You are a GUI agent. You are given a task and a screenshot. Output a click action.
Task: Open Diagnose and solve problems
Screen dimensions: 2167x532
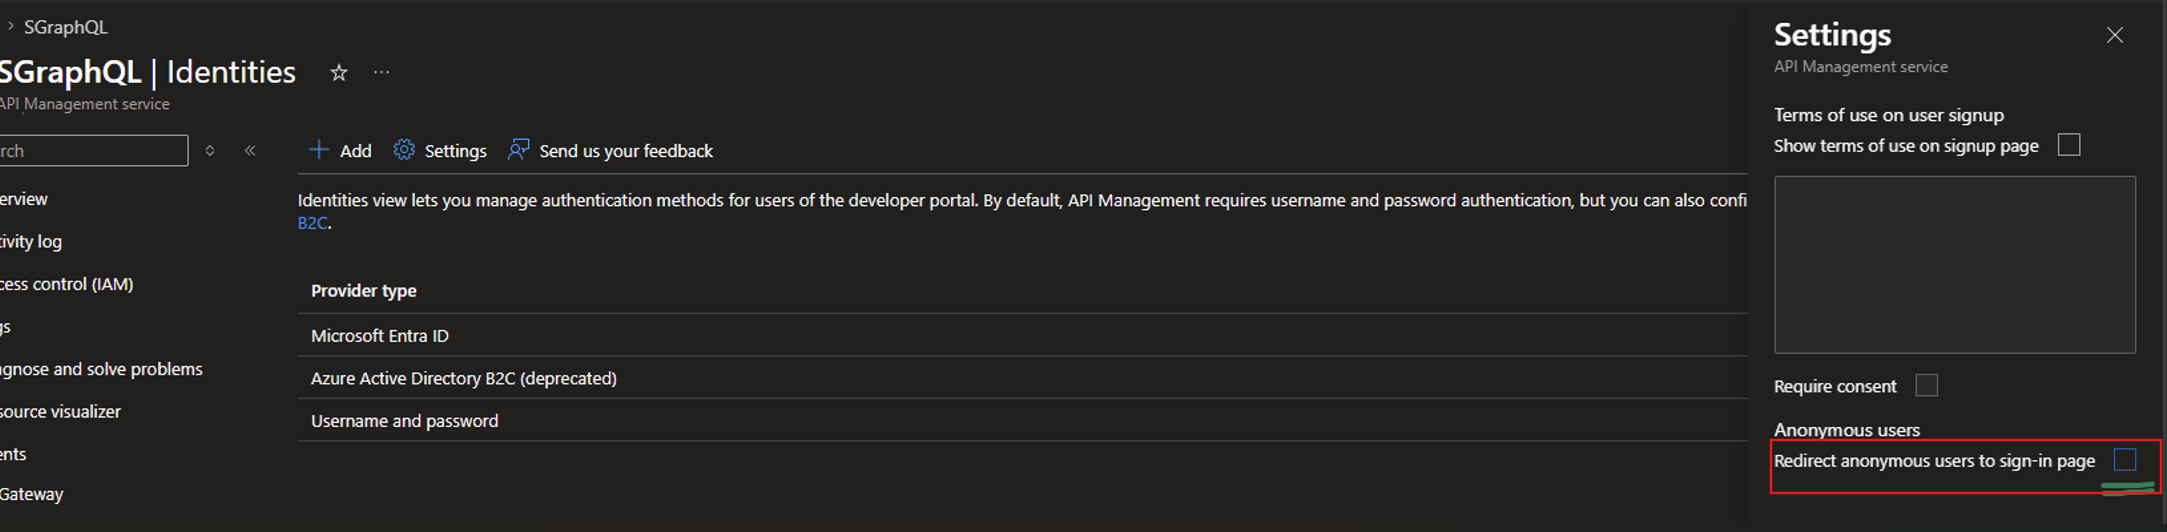pos(101,369)
